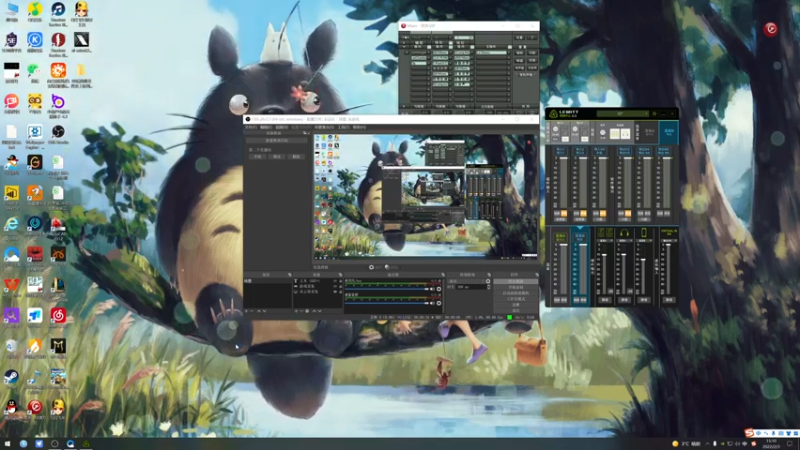Open the red NetEase Cloud Music icon

pyautogui.click(x=58, y=316)
